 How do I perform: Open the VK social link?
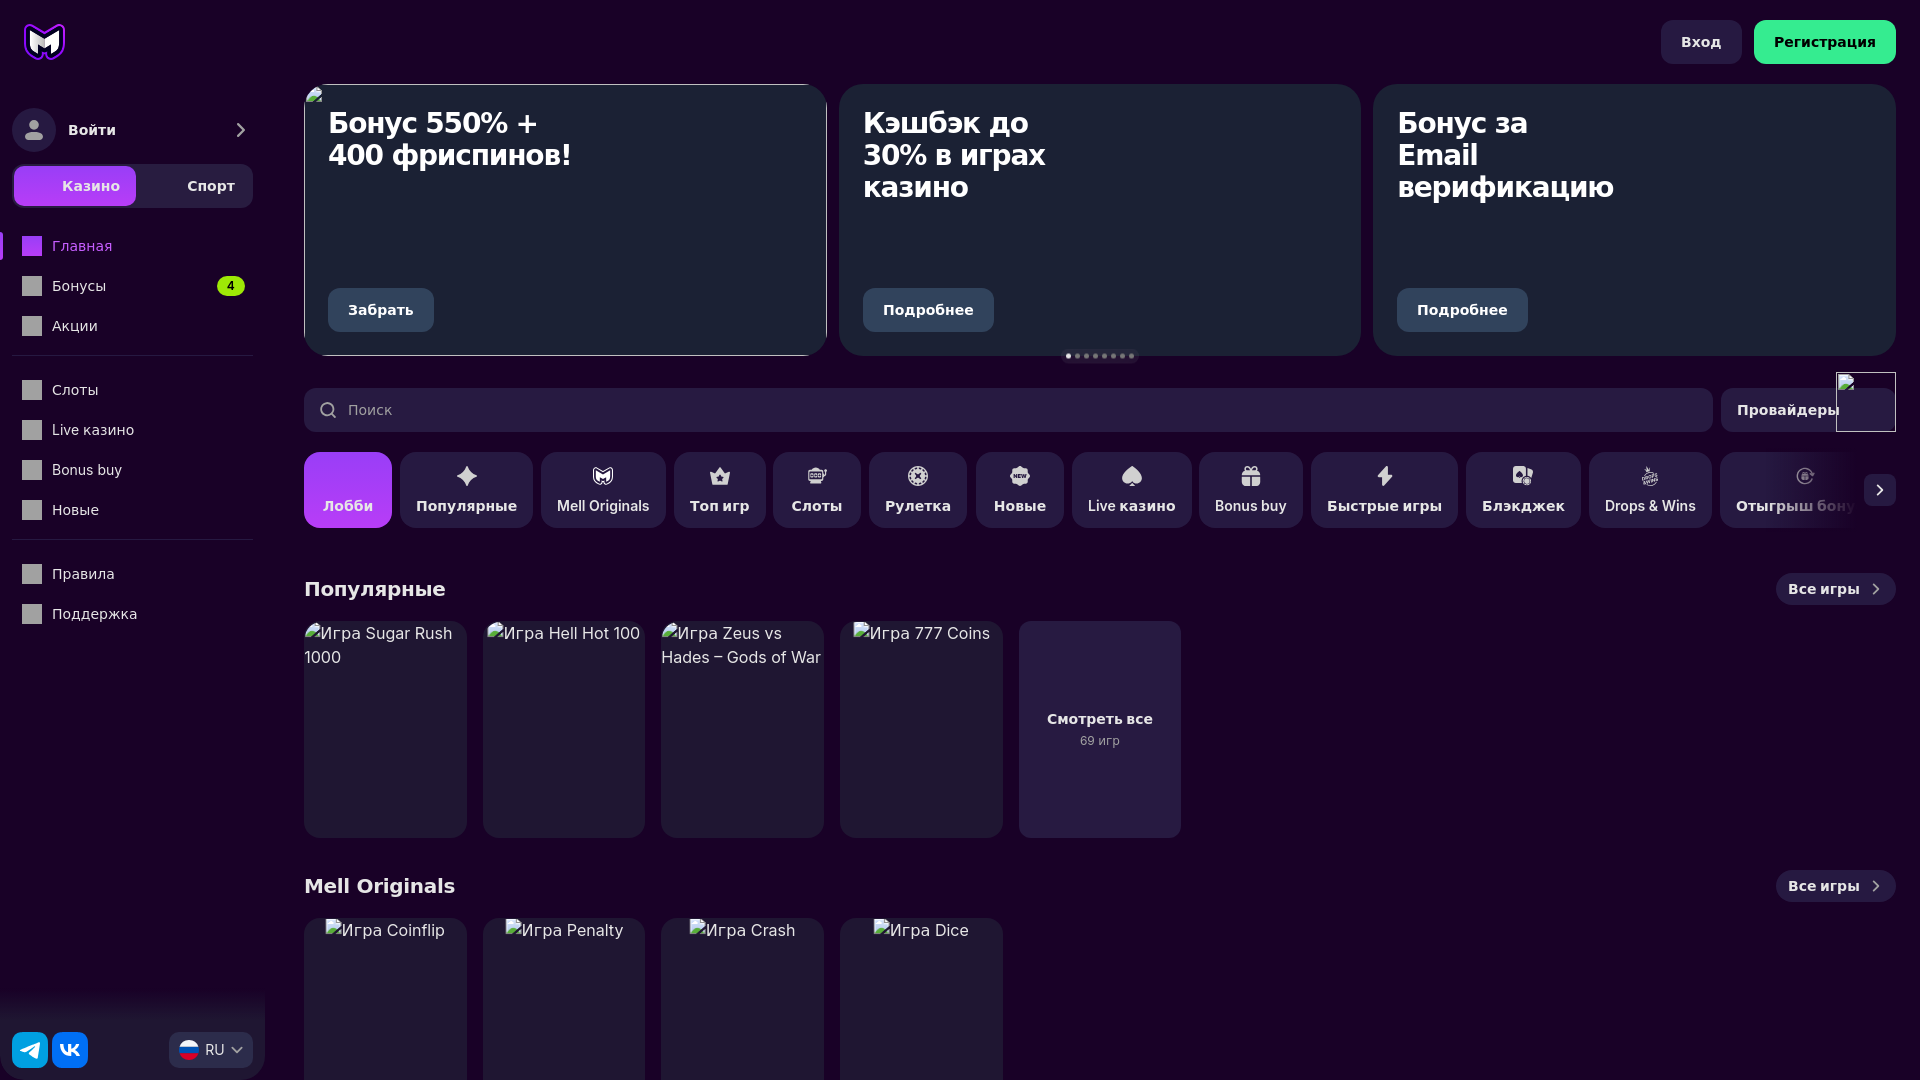70,1050
